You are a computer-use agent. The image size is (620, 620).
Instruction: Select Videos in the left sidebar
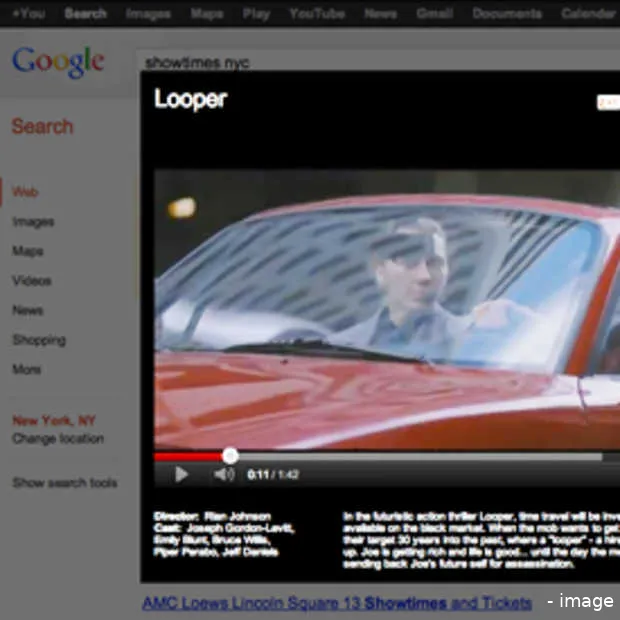(x=32, y=281)
